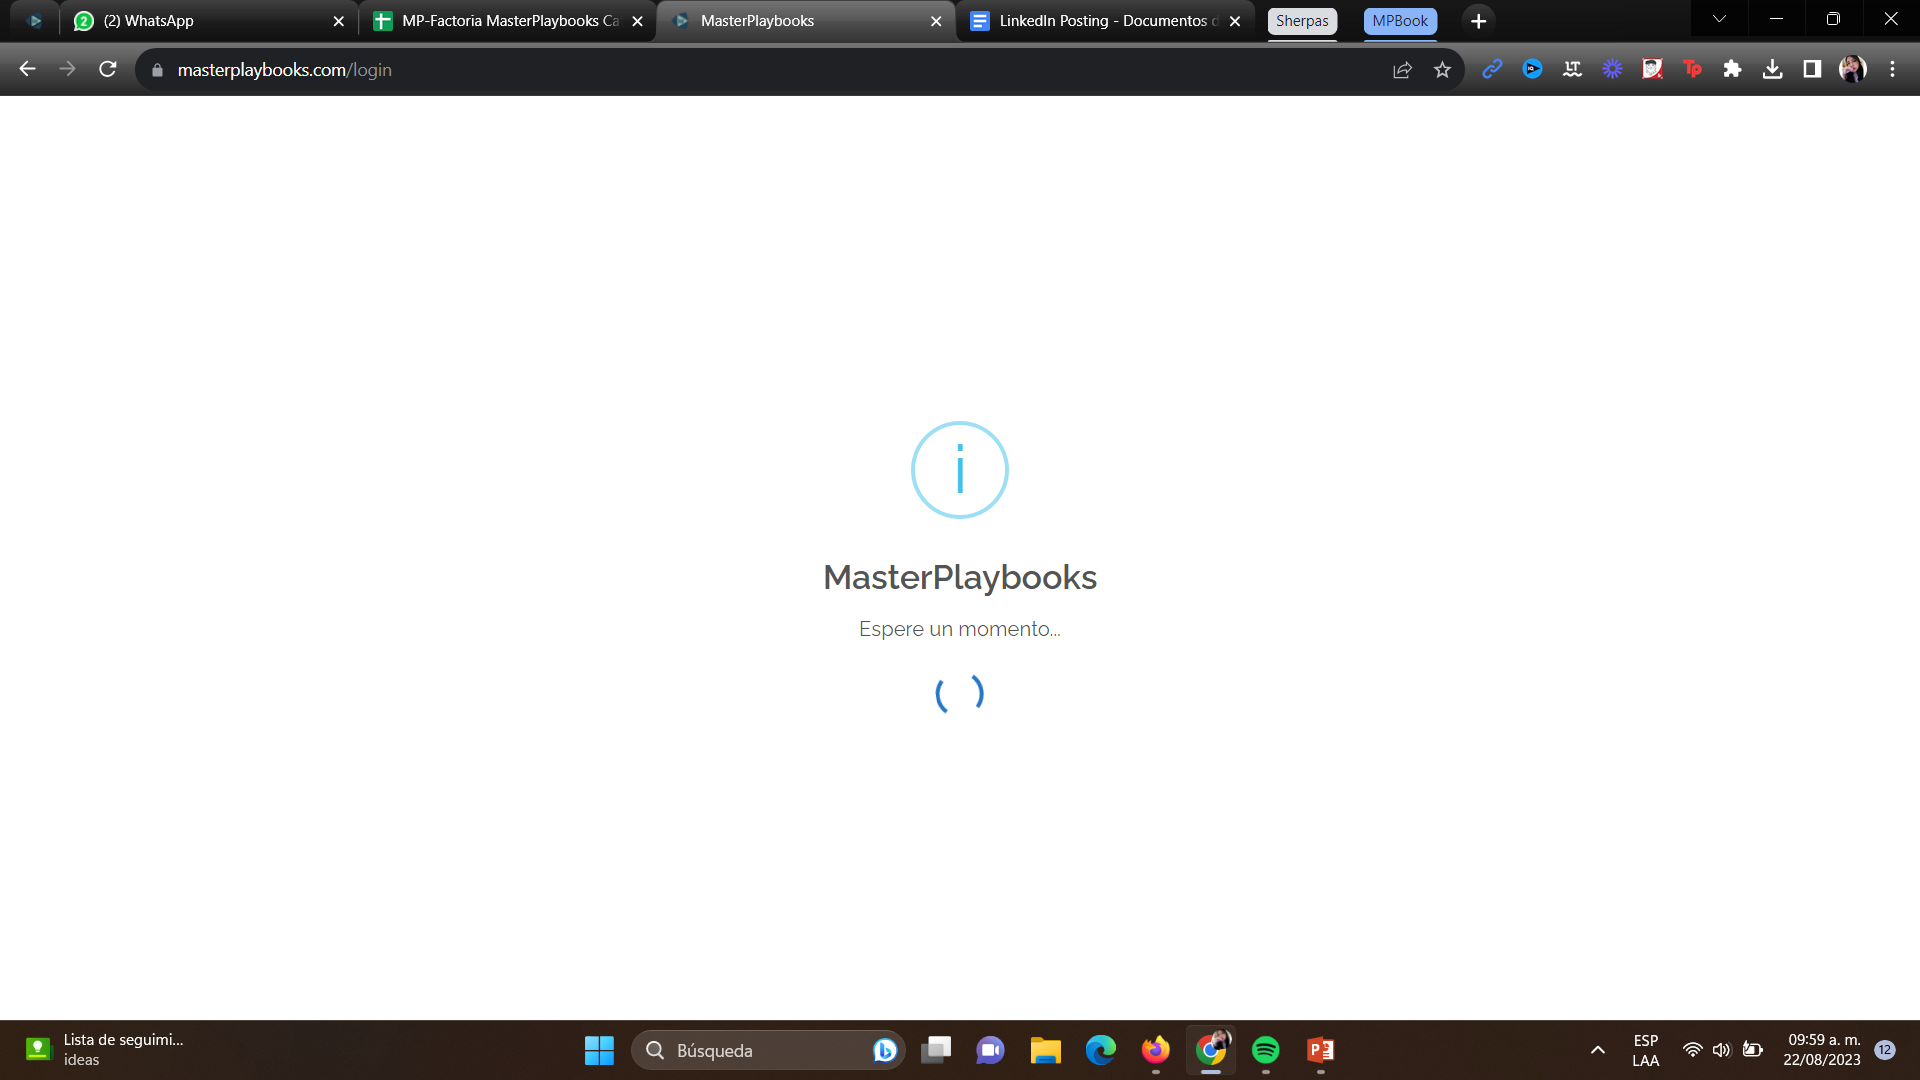Close the LinkedIn Posting tab
The height and width of the screenshot is (1080, 1920).
click(1235, 21)
